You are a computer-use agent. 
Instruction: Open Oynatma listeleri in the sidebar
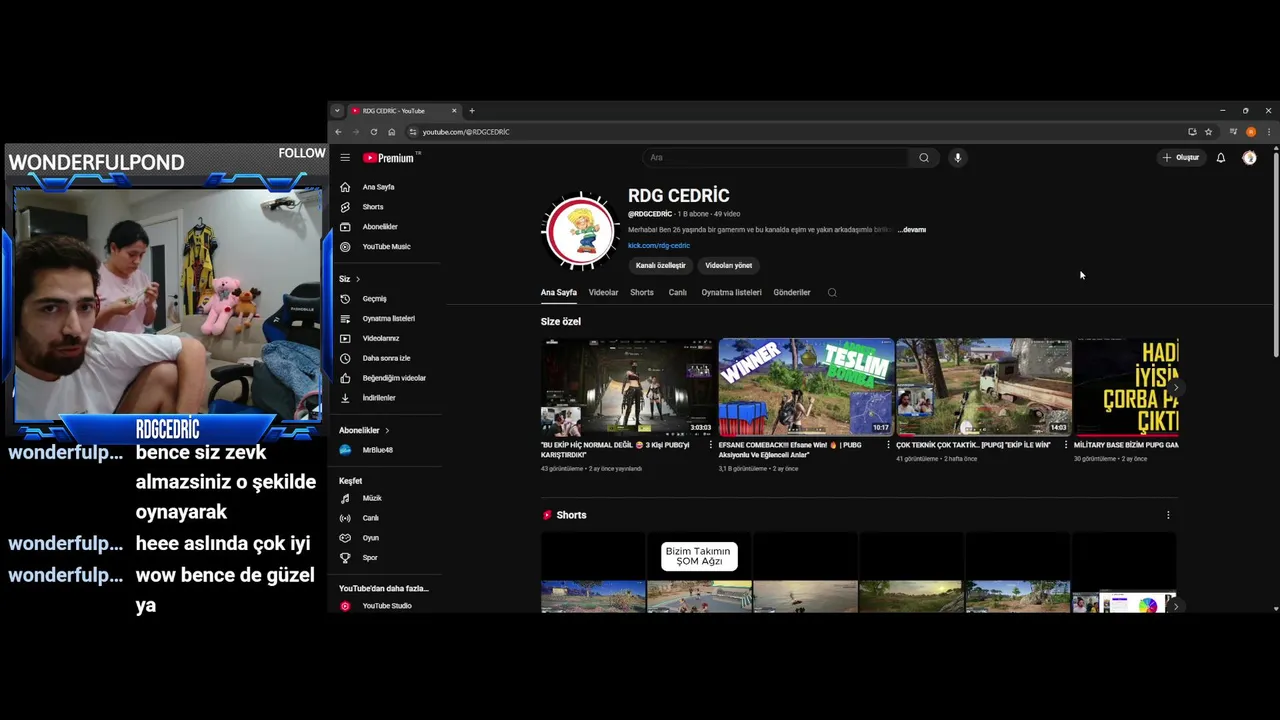click(x=390, y=318)
